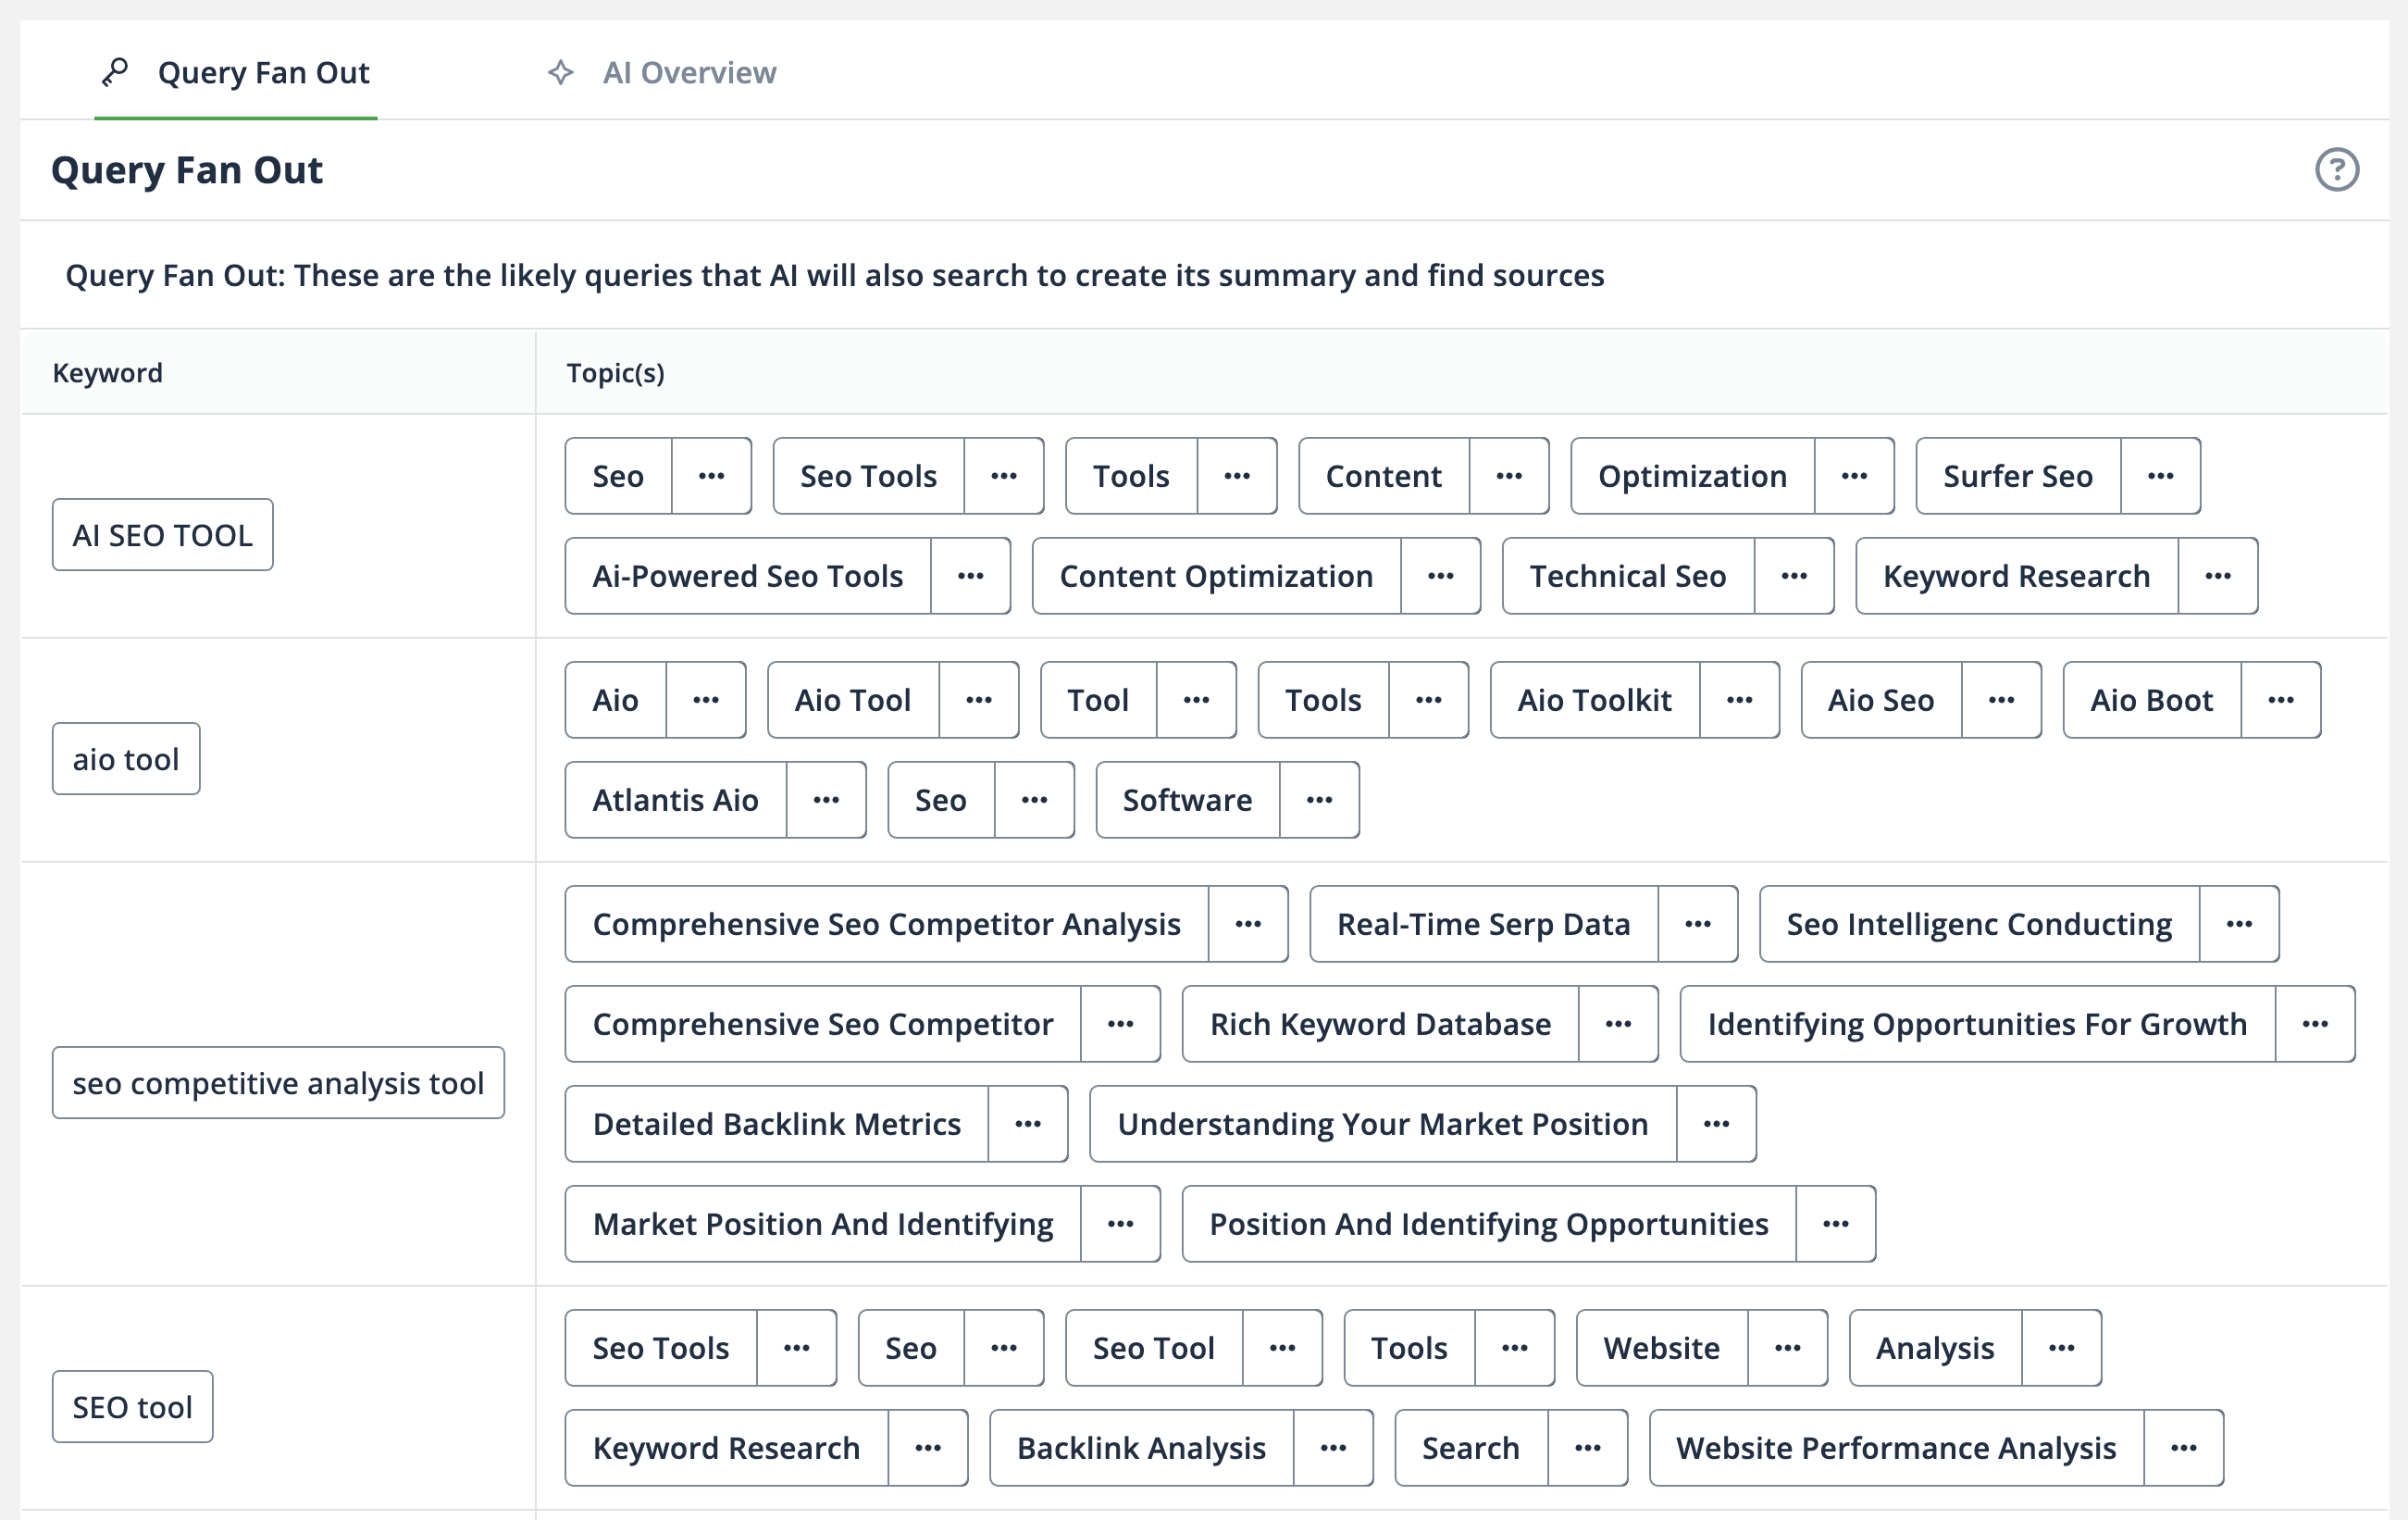Select the Atlantis Aio topic chip

click(676, 800)
